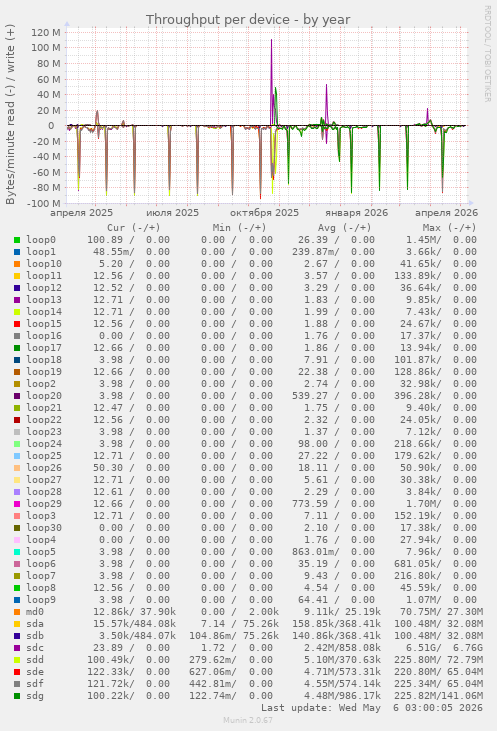This screenshot has height=731, width=497.
Task: Click the graph title 'Throughput per device - by year'
Action: pyautogui.click(x=248, y=20)
